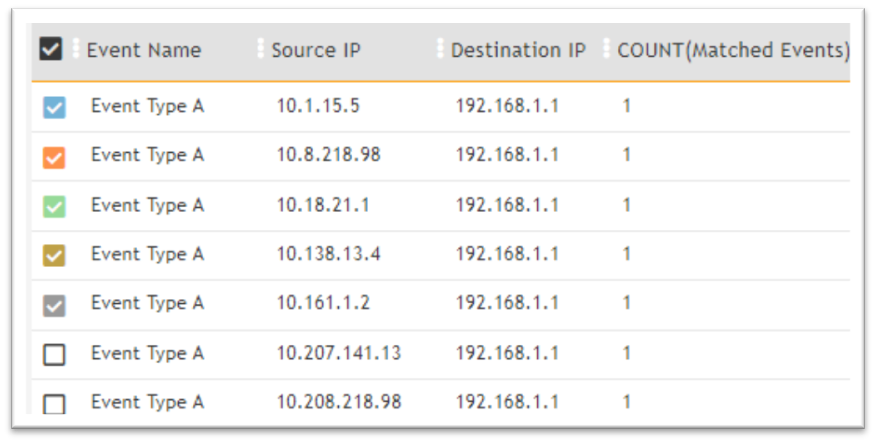Uncheck the green checkbox for 10.18.21.1
This screenshot has width=876, height=443.
pos(54,207)
